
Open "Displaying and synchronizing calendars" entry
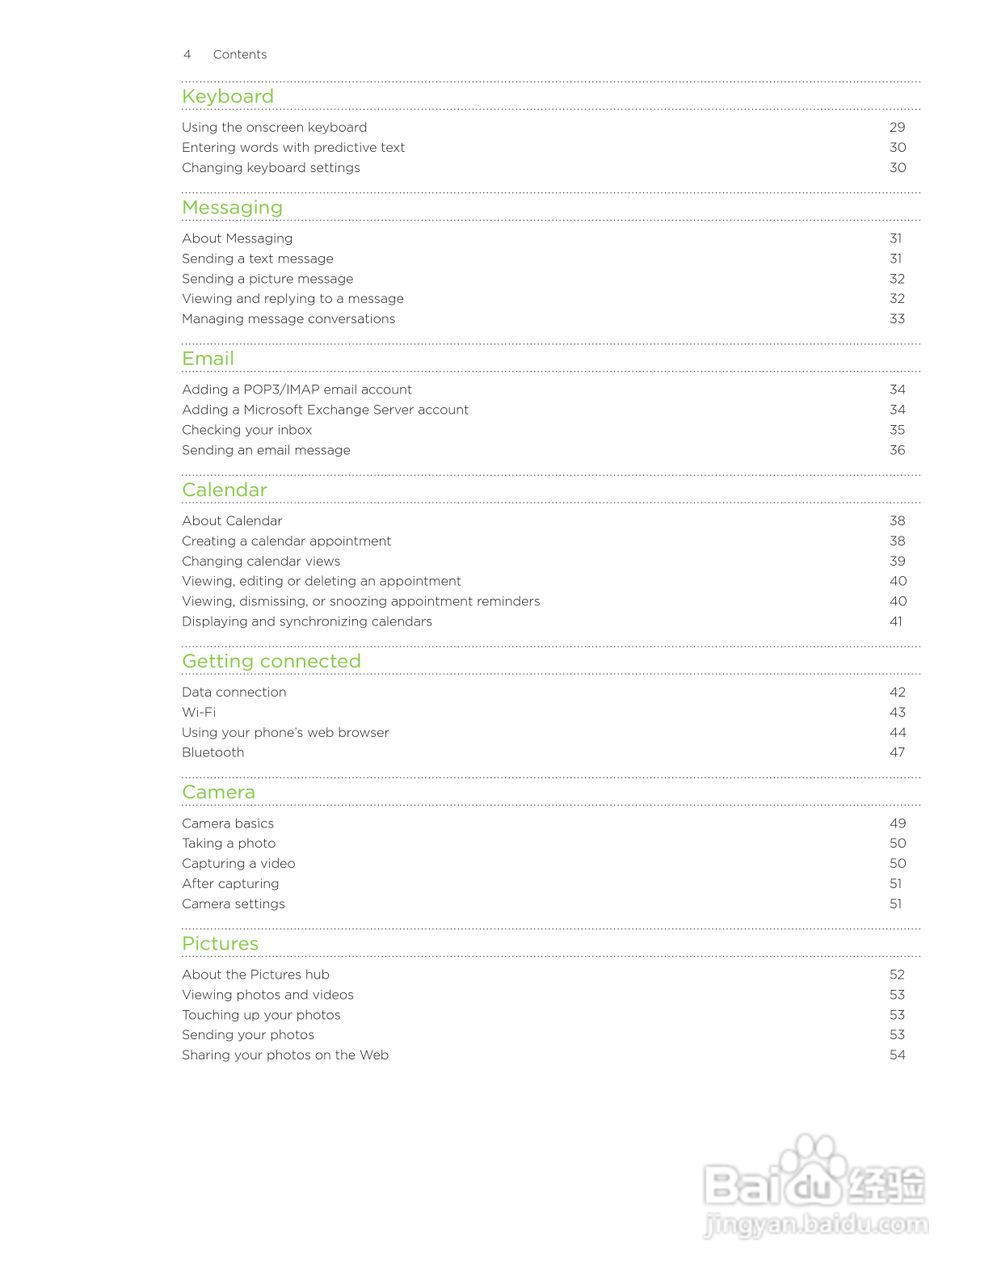point(307,621)
